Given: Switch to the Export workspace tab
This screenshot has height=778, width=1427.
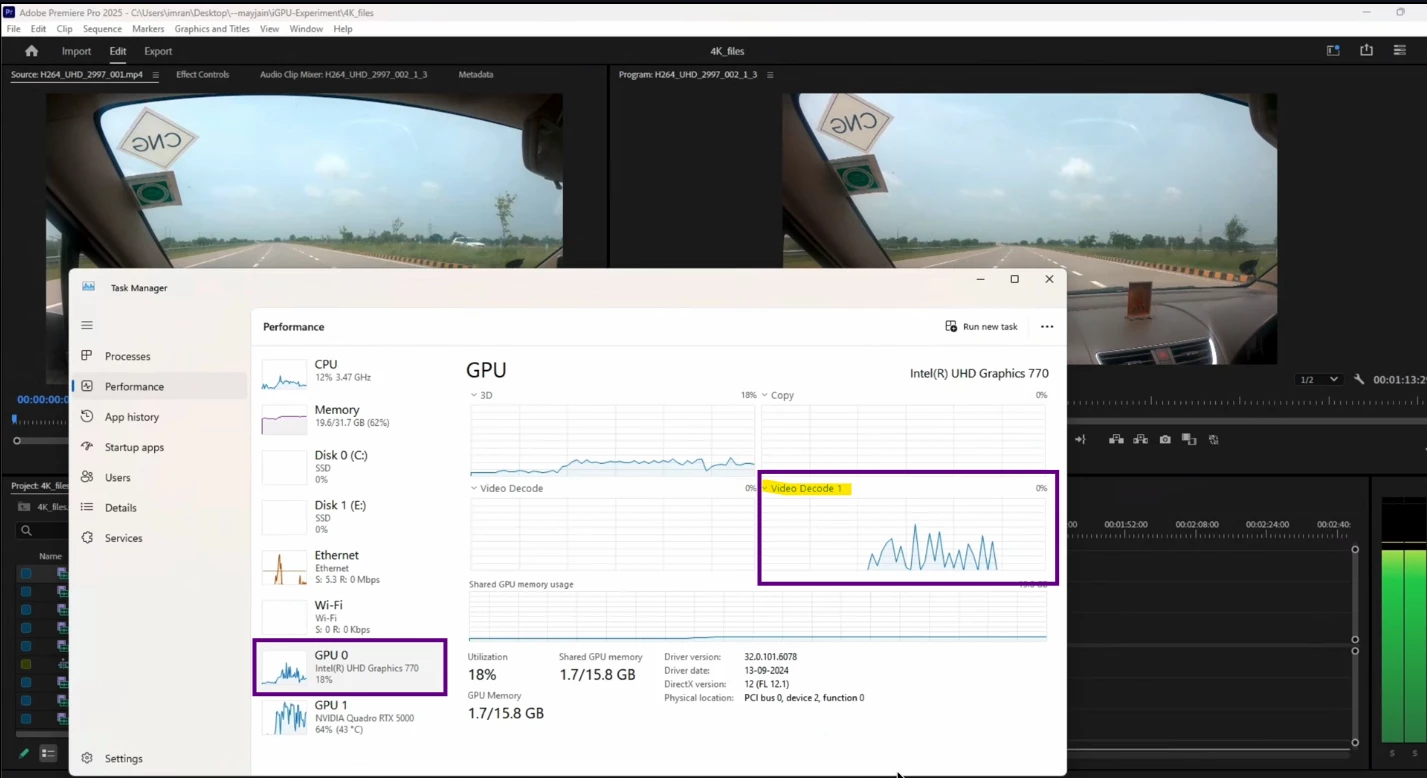Looking at the screenshot, I should (x=158, y=51).
